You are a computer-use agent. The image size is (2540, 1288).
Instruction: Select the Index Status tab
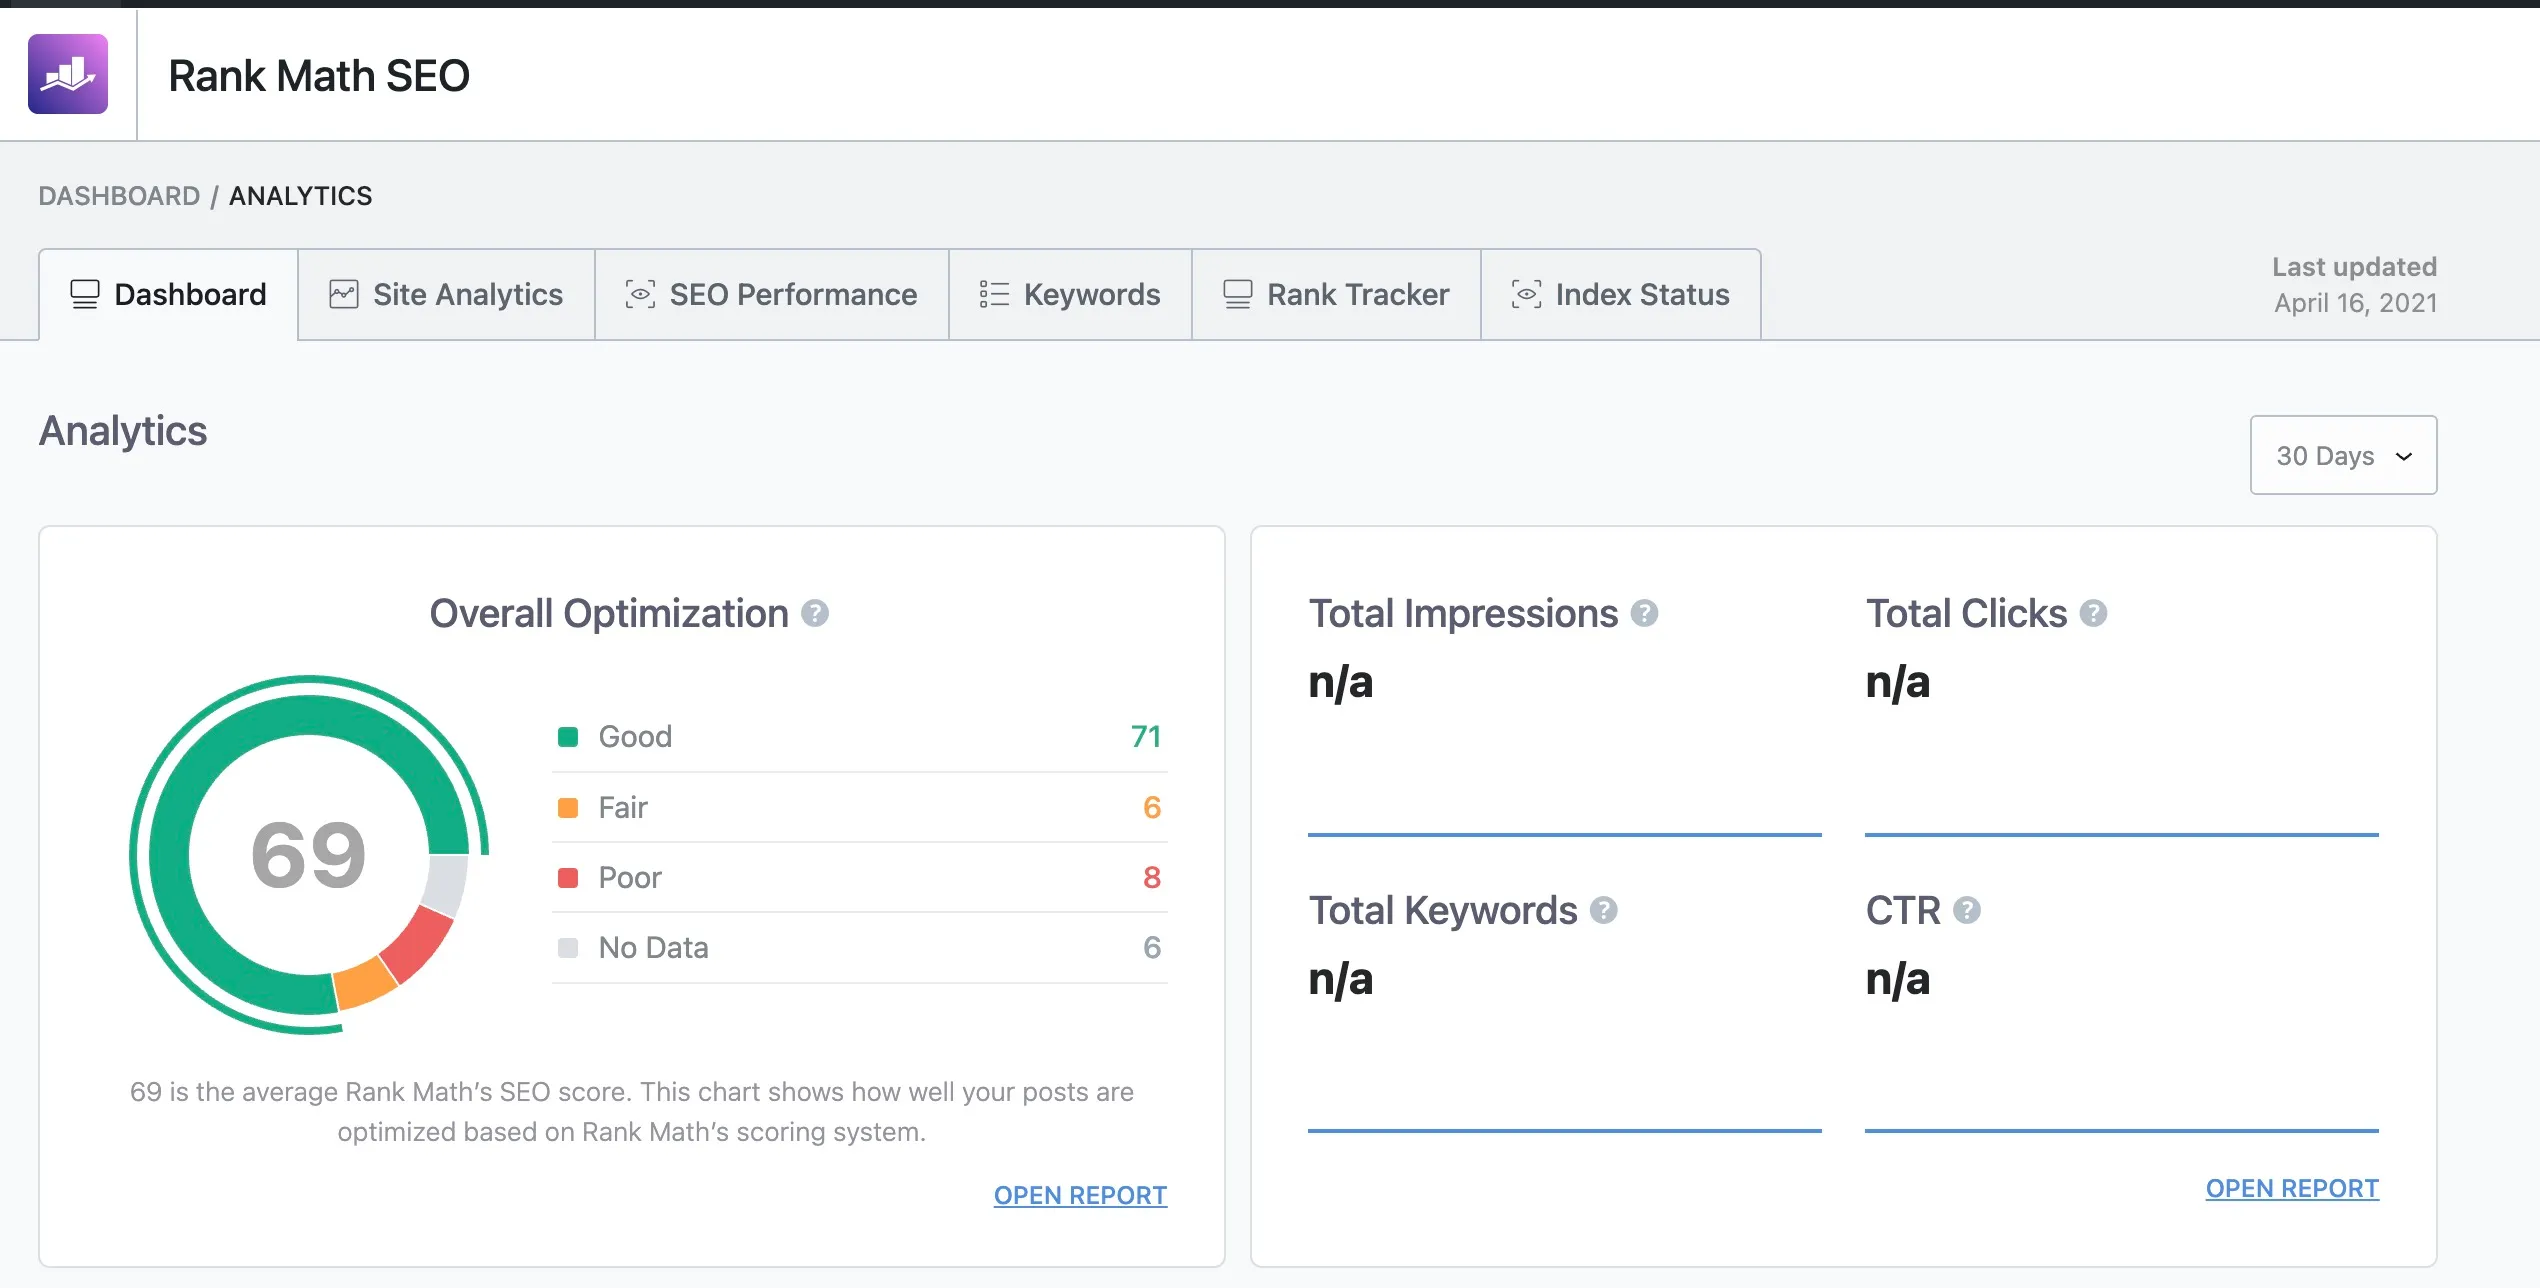click(1620, 294)
